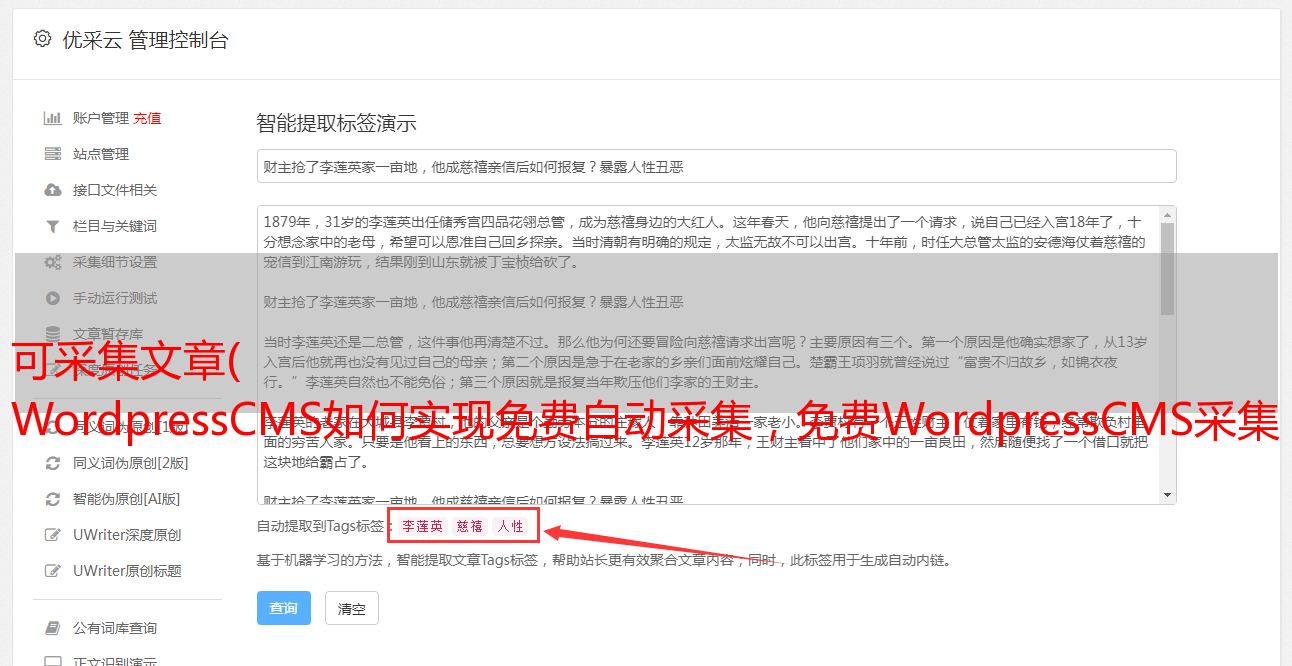Viewport: 1292px width, 666px height.
Task: Click the text area scrollbar down arrow
Action: coord(1168,495)
